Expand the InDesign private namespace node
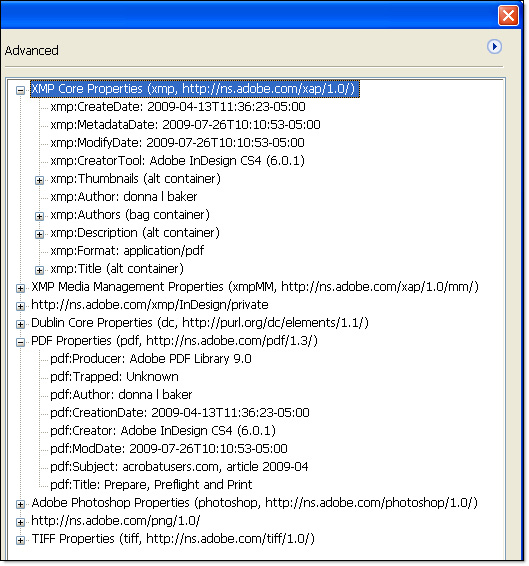Viewport: 529px width, 566px height. (x=21, y=306)
